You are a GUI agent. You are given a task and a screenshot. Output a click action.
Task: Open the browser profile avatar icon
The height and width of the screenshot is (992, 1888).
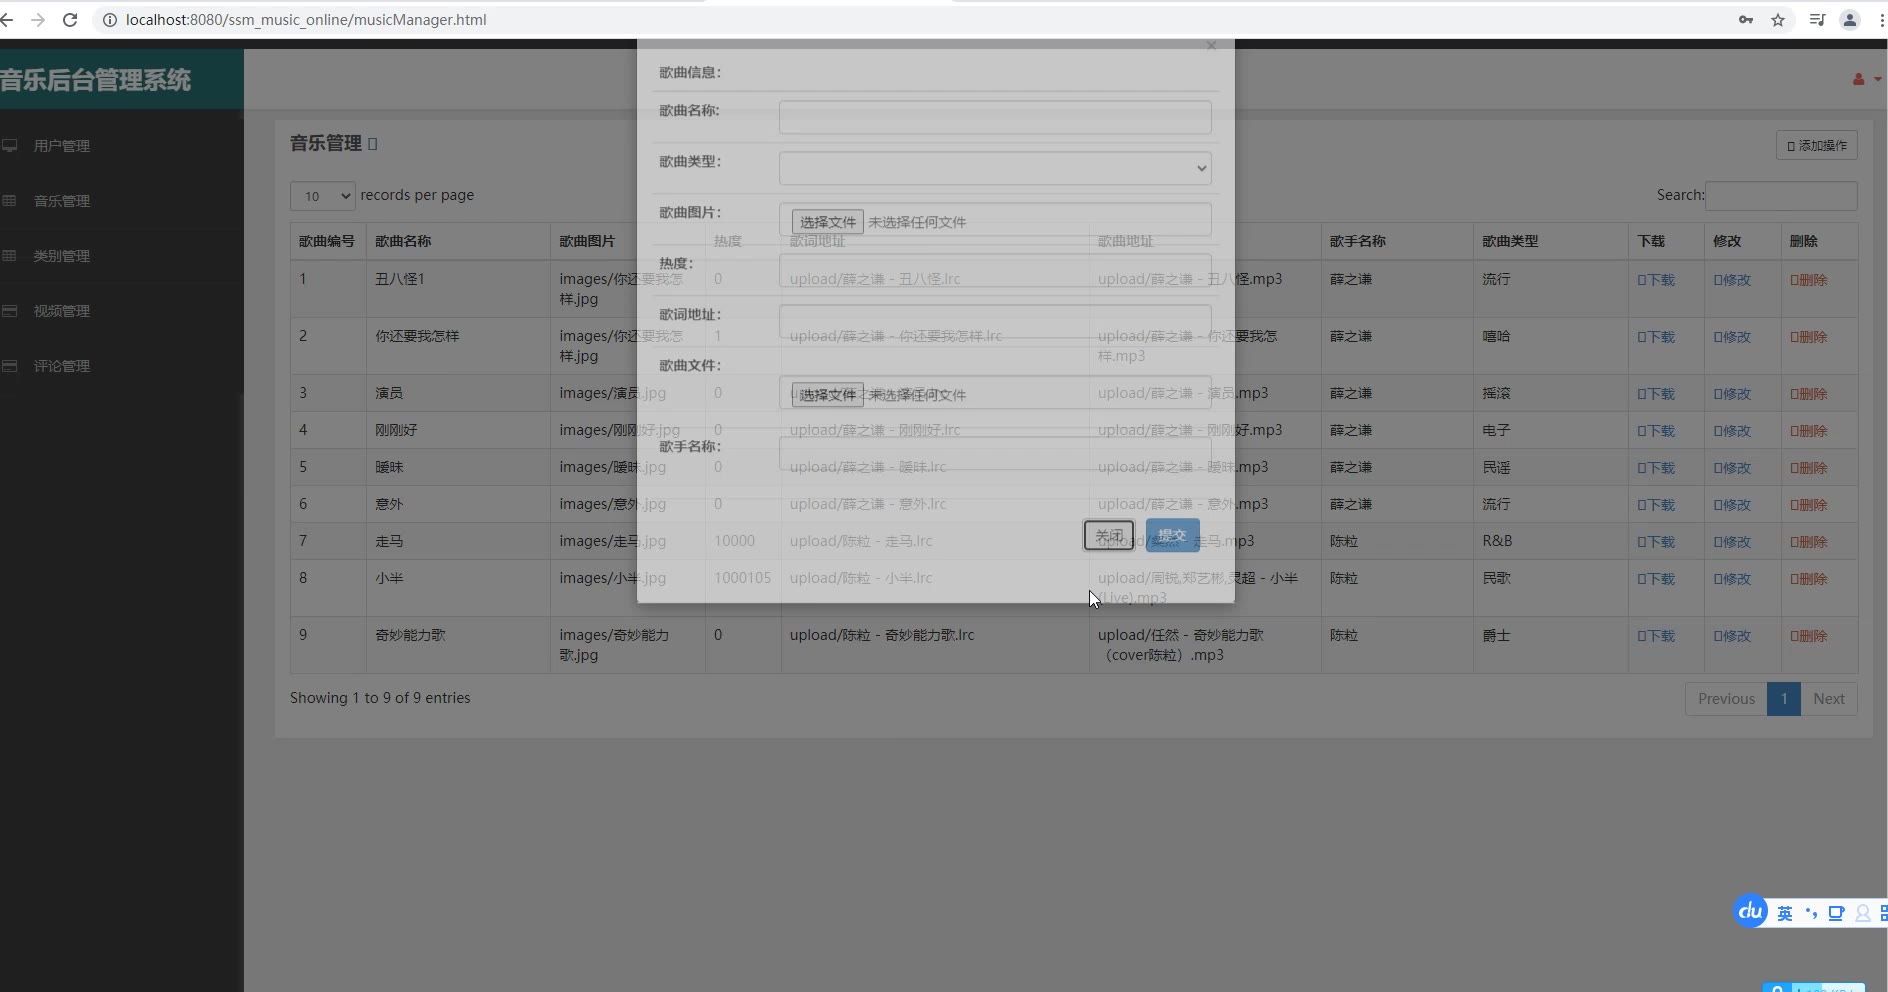point(1850,20)
